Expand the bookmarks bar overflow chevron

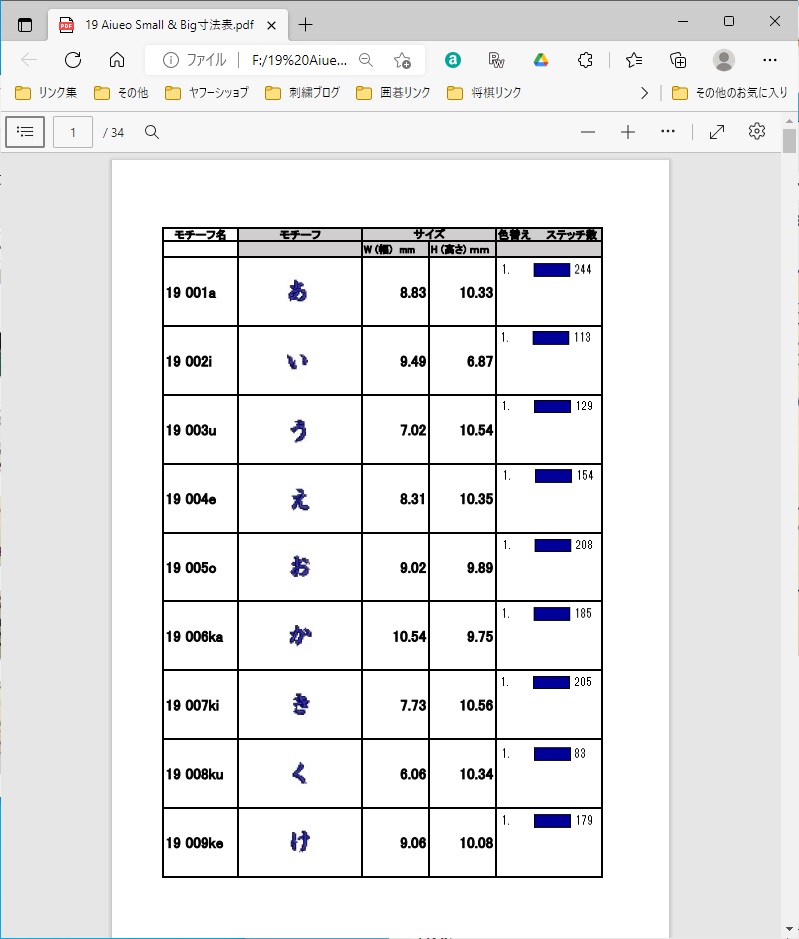click(644, 93)
